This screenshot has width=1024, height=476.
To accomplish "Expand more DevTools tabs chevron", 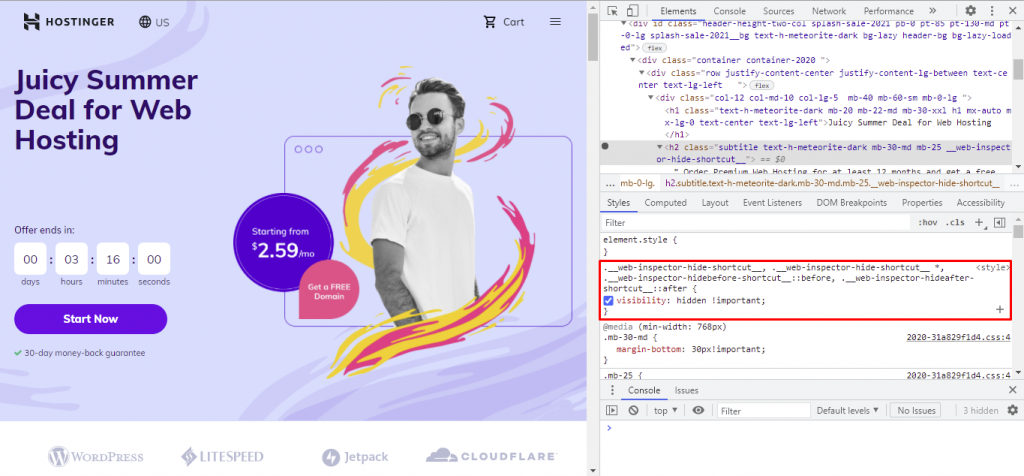I will click(x=932, y=11).
